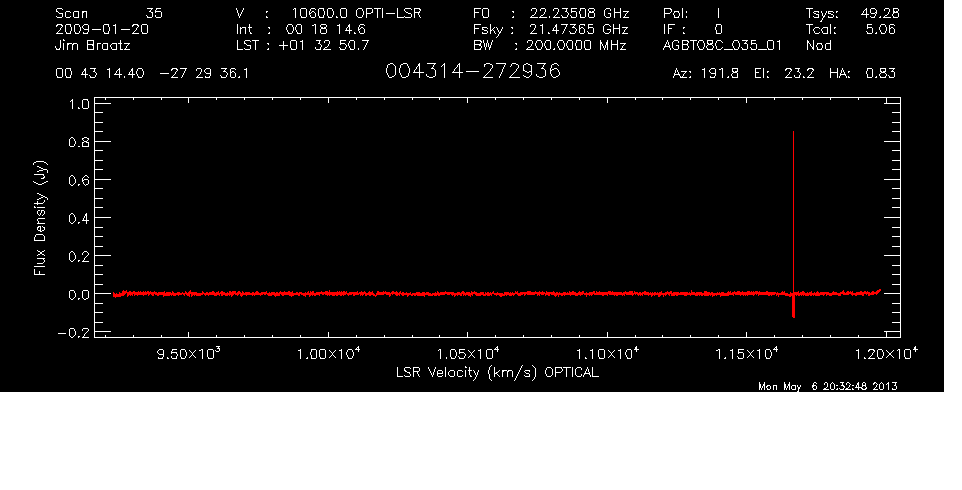This screenshot has width=962, height=490.
Task: Click the 0.2 y-axis tick label
Action: point(79,256)
